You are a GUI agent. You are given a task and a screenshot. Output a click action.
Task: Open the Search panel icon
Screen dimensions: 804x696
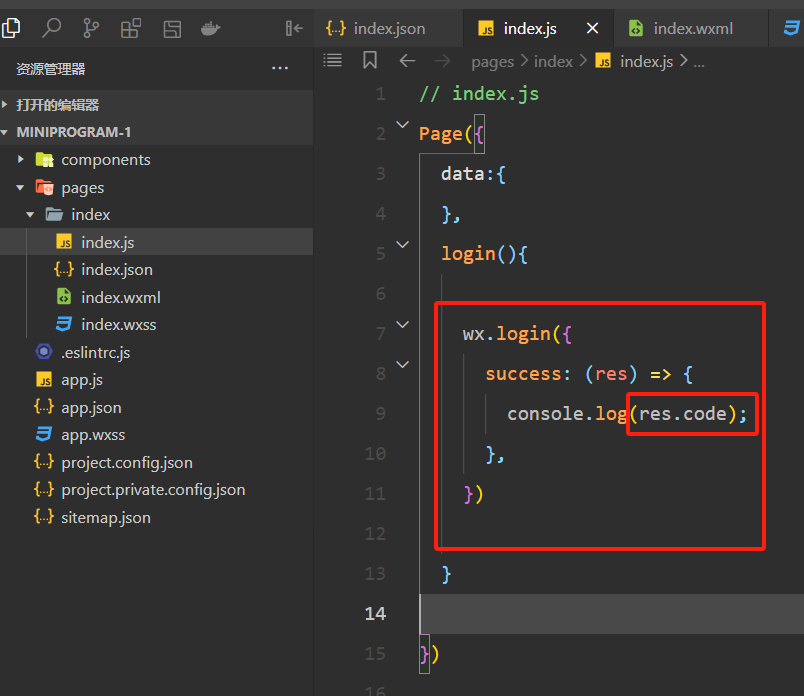[51, 28]
